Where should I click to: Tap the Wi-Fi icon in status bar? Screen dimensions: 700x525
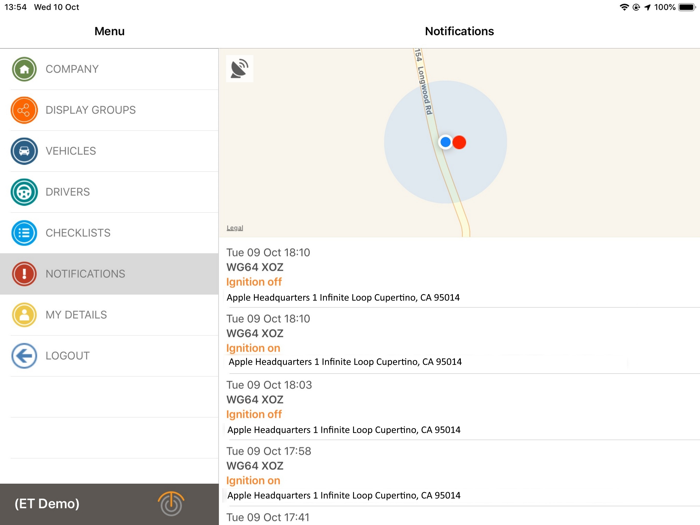(624, 7)
